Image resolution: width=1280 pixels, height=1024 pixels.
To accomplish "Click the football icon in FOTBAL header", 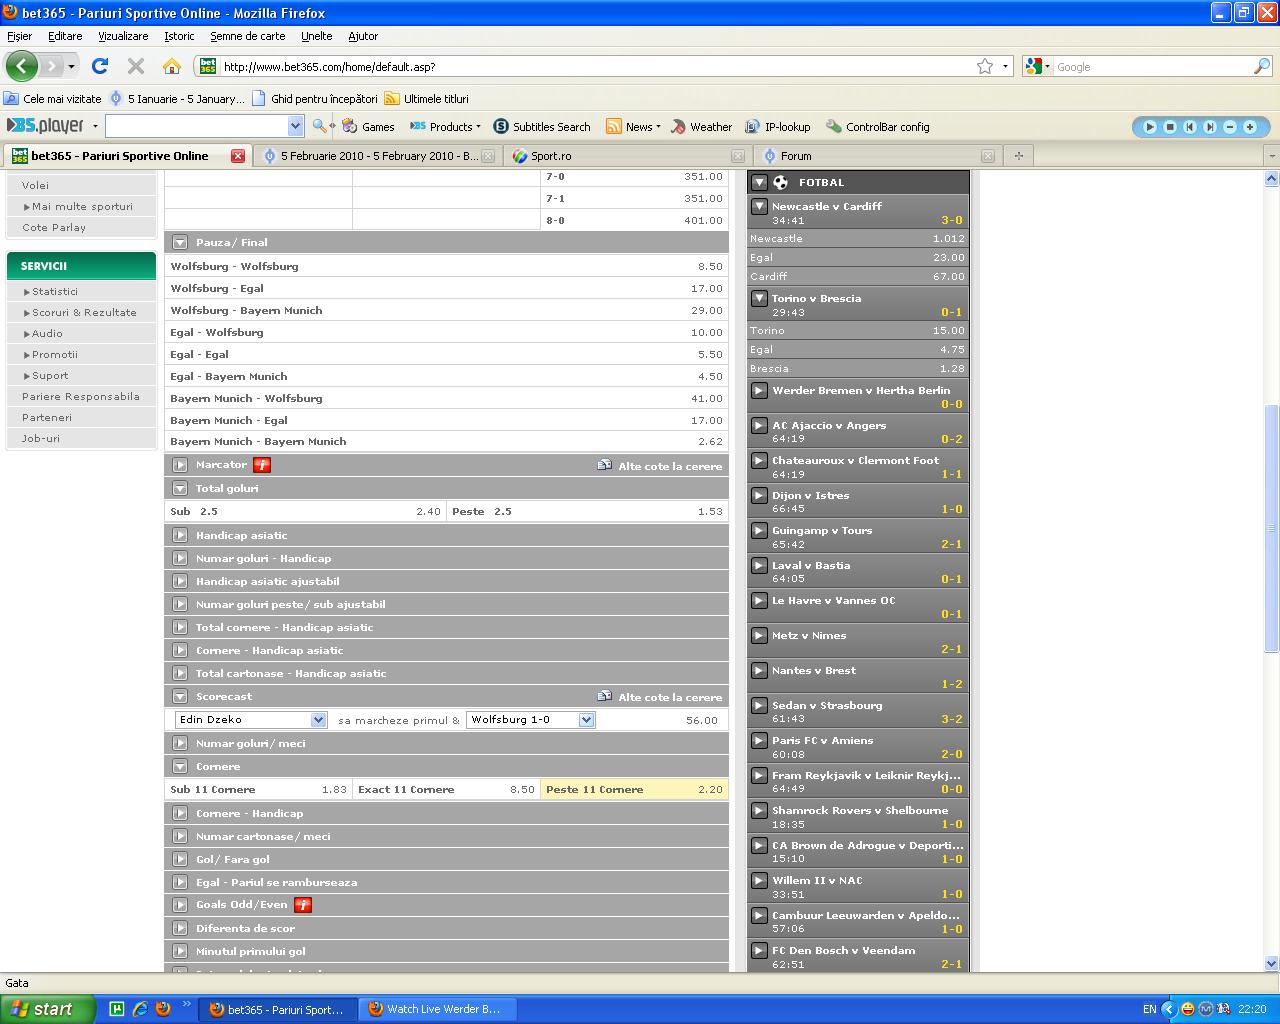I will click(x=781, y=182).
